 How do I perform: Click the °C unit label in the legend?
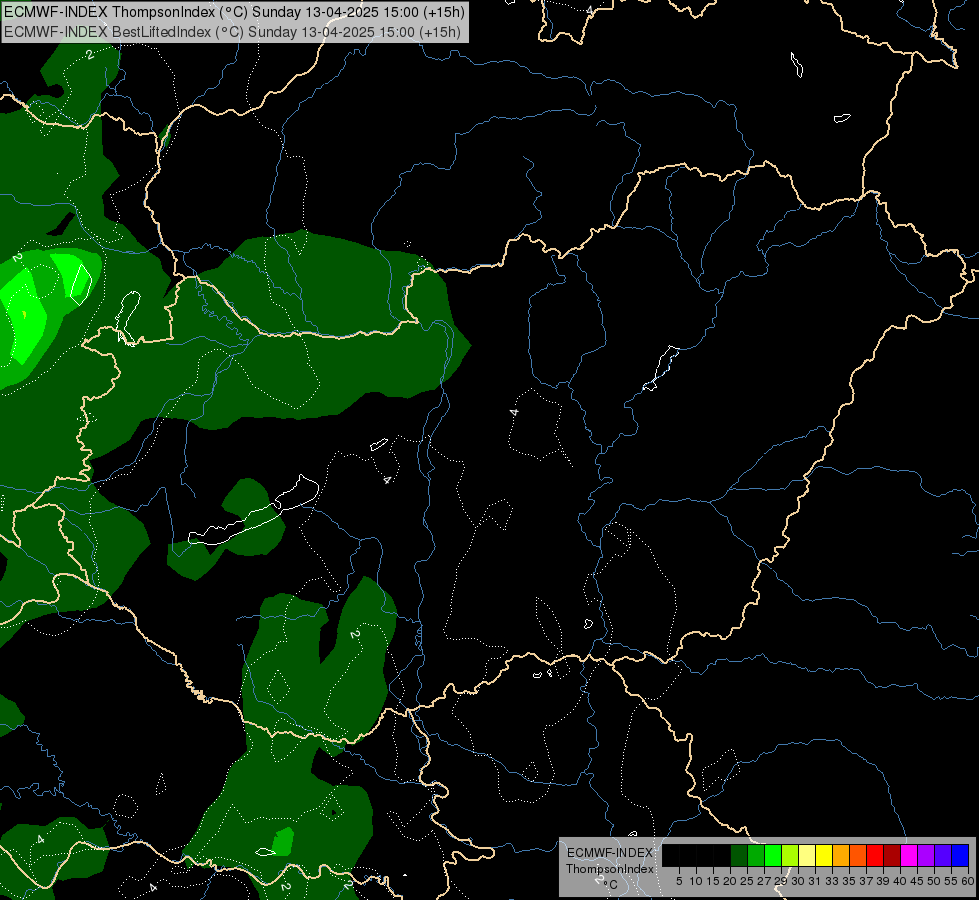click(x=611, y=885)
